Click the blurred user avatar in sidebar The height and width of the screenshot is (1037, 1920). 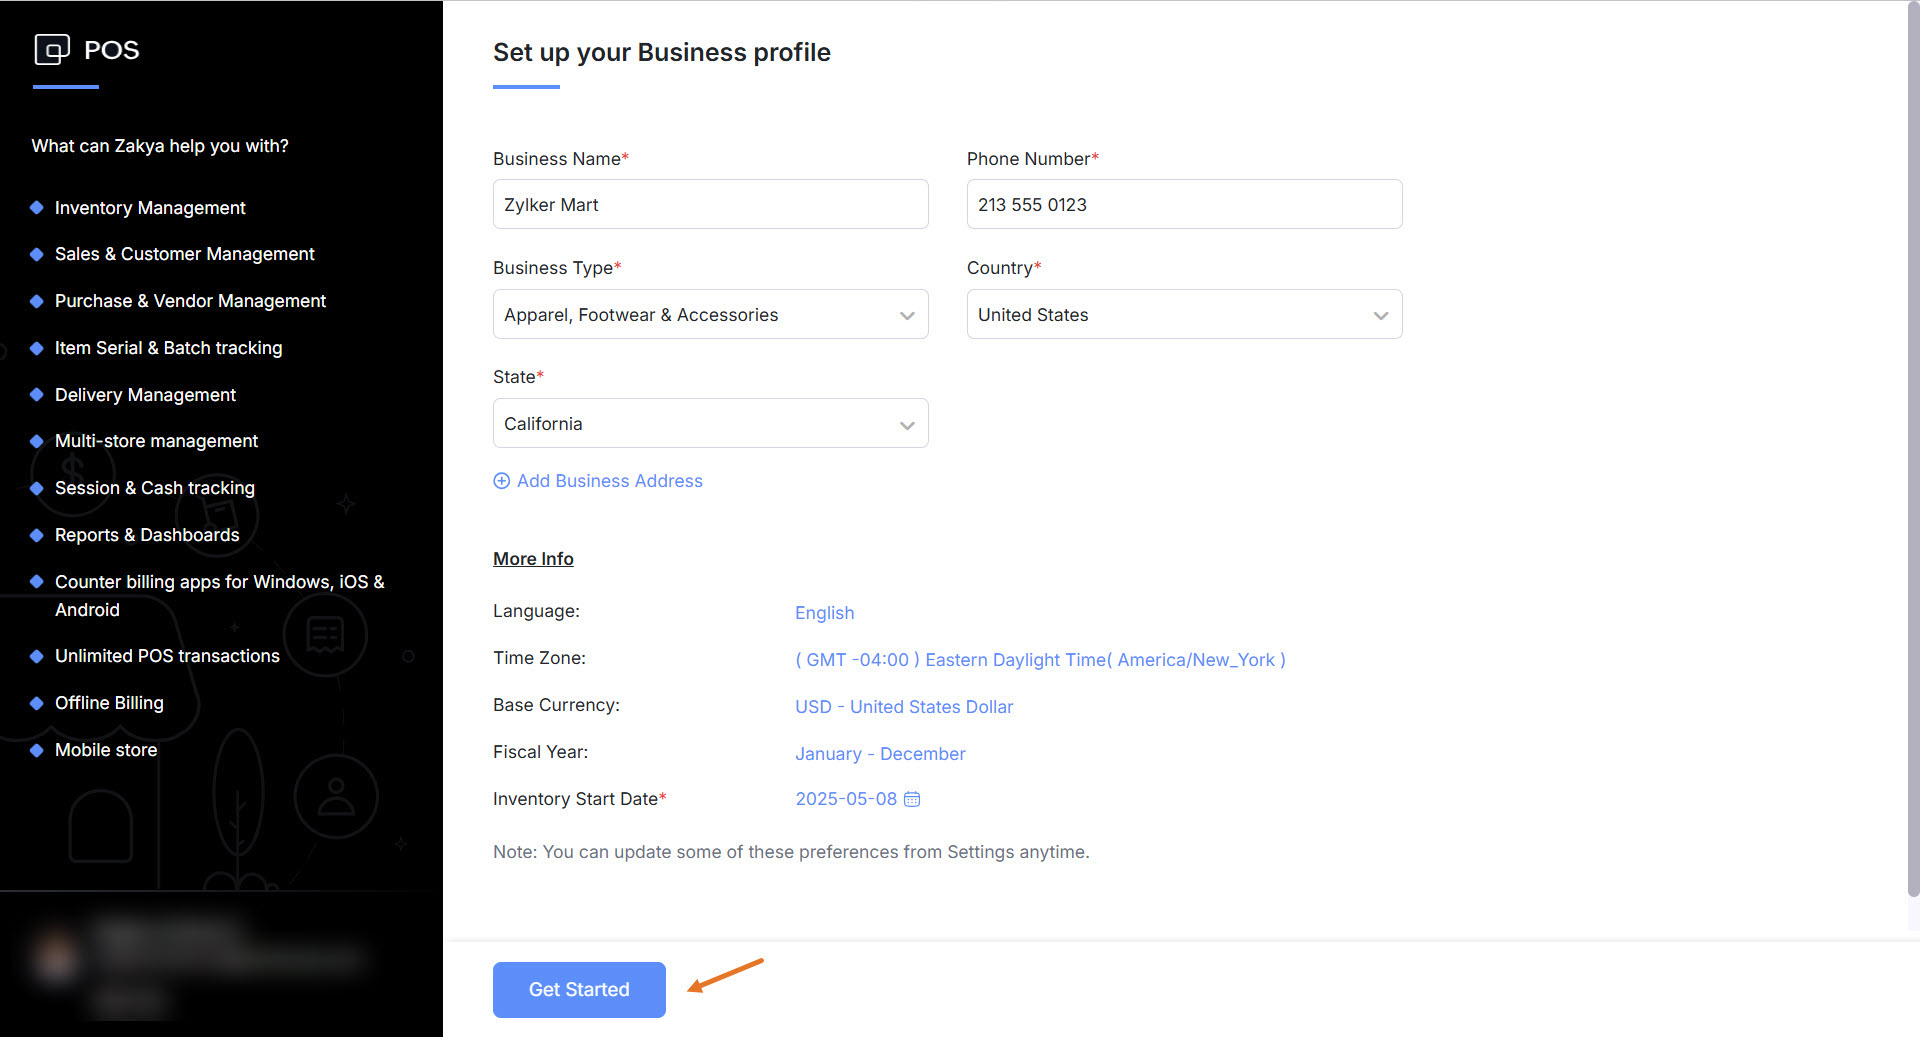click(56, 958)
